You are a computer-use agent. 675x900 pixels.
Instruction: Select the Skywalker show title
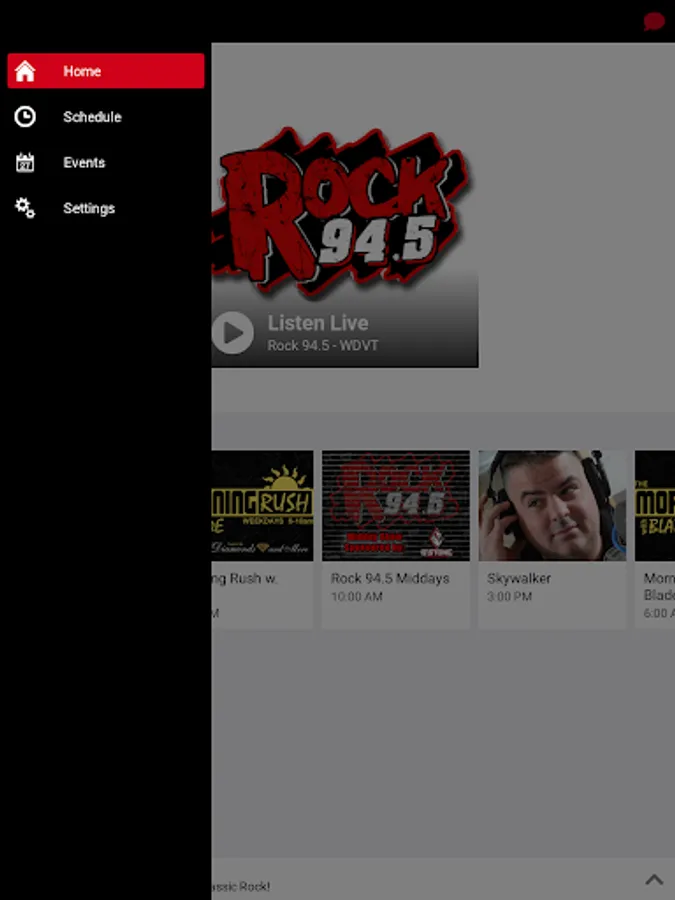519,579
